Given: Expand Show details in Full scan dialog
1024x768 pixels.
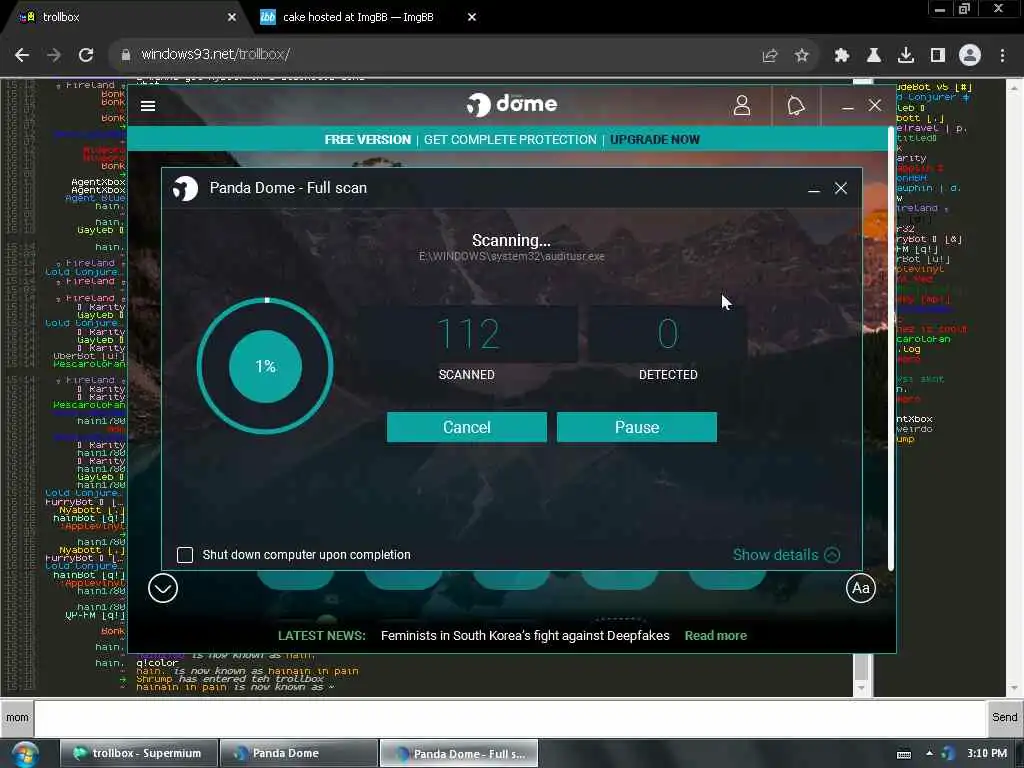Looking at the screenshot, I should click(x=786, y=554).
